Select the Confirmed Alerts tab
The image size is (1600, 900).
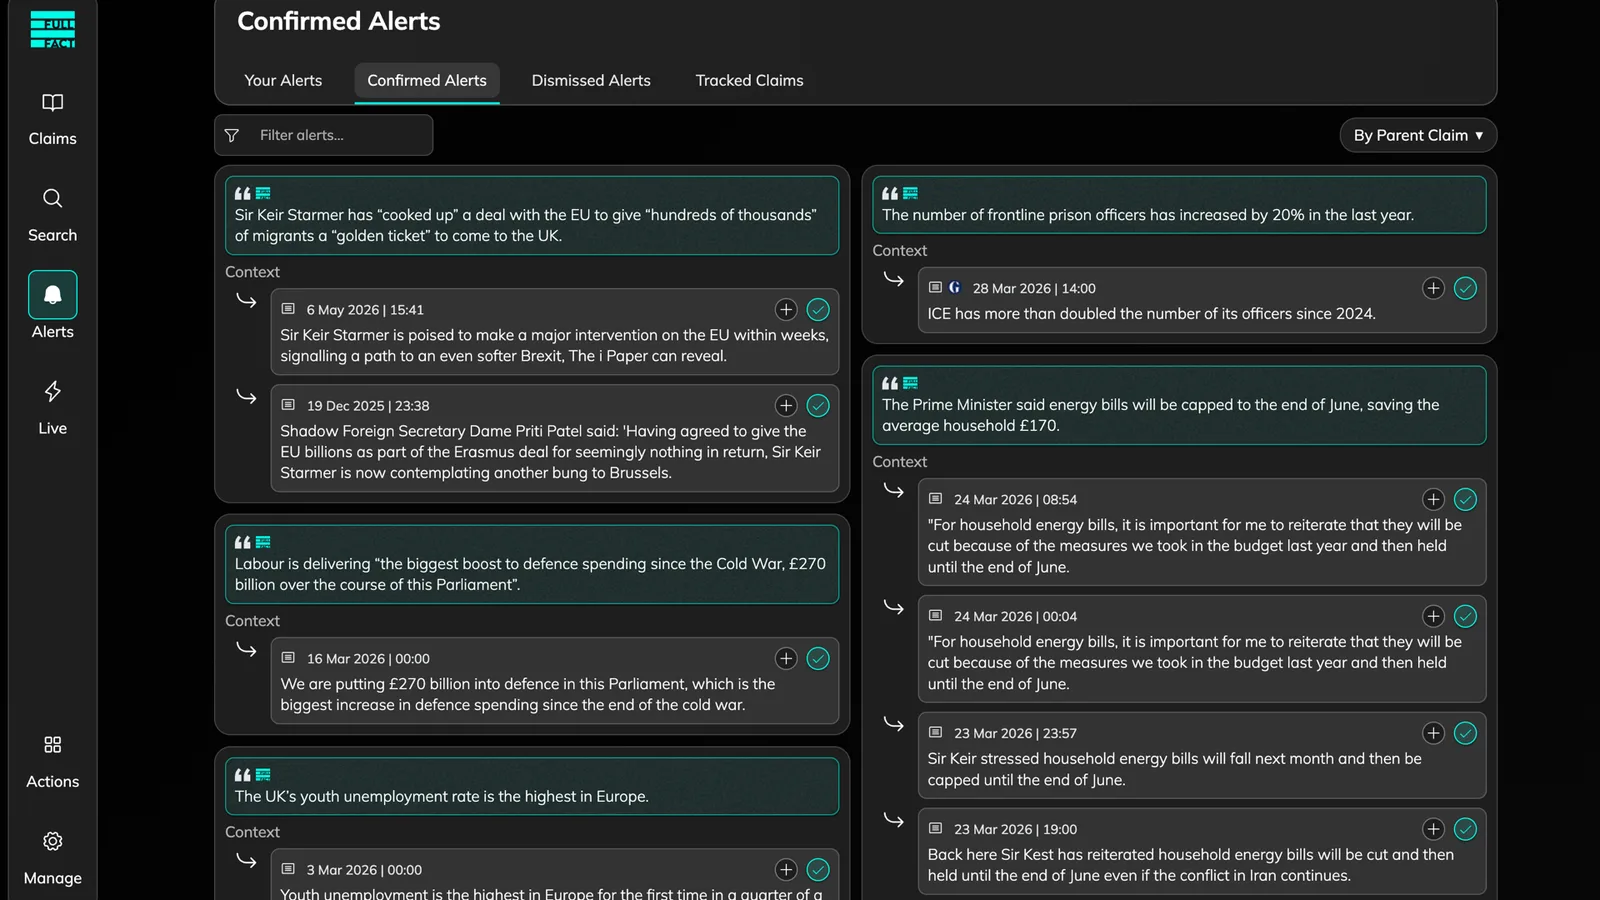click(x=427, y=81)
